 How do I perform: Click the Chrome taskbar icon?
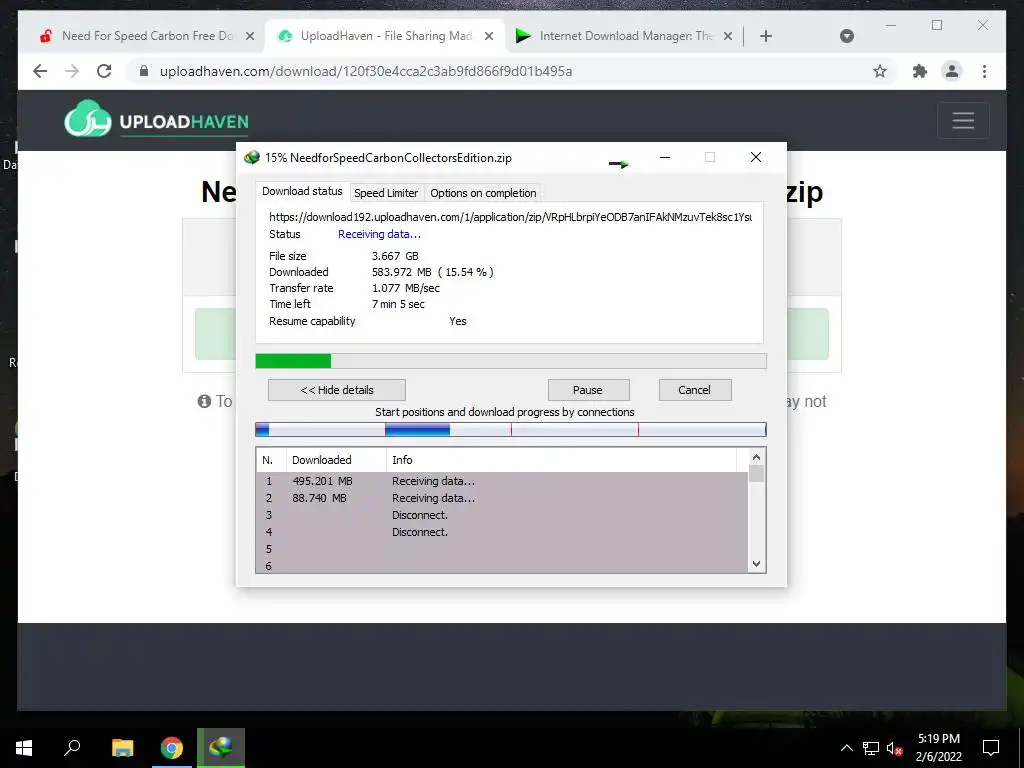point(172,748)
